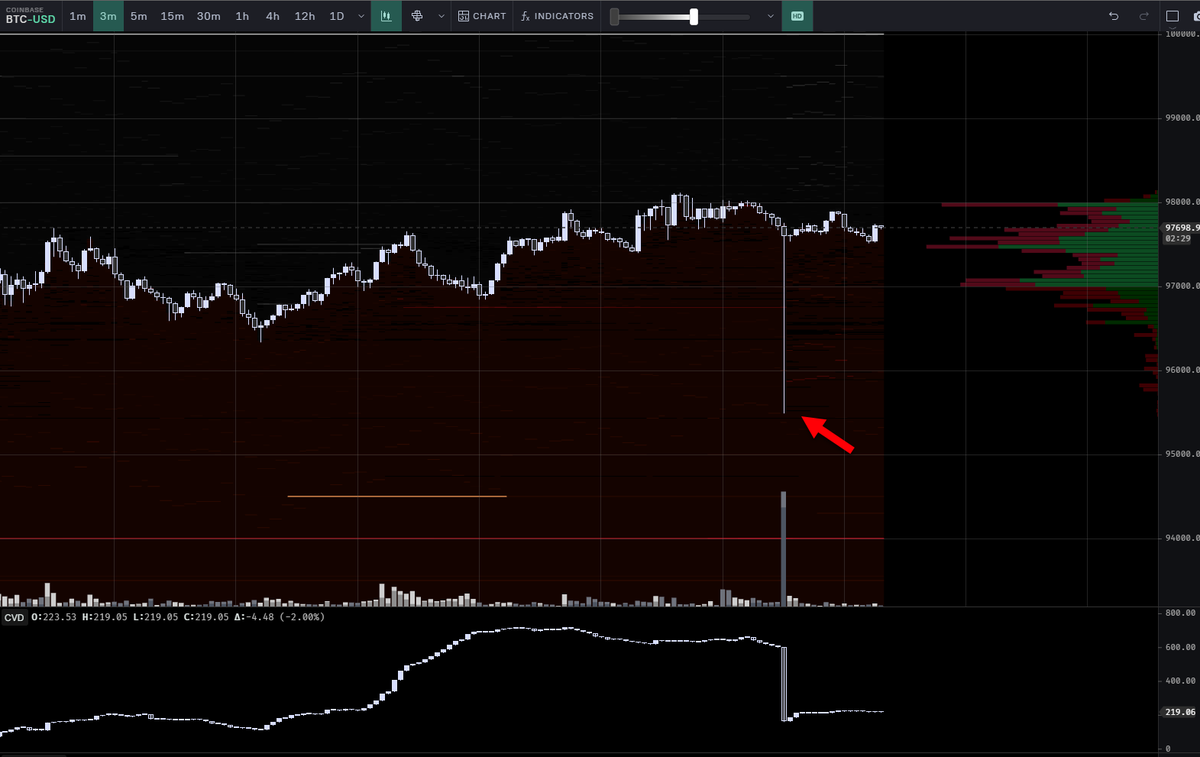
Task: Expand the dropdown right of the intensity slider
Action: click(x=770, y=16)
